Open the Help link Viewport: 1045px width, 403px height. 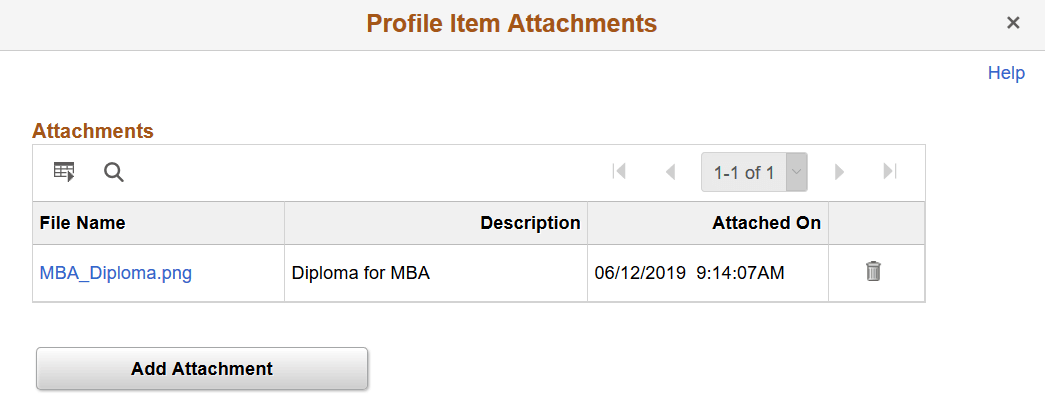click(x=1006, y=73)
